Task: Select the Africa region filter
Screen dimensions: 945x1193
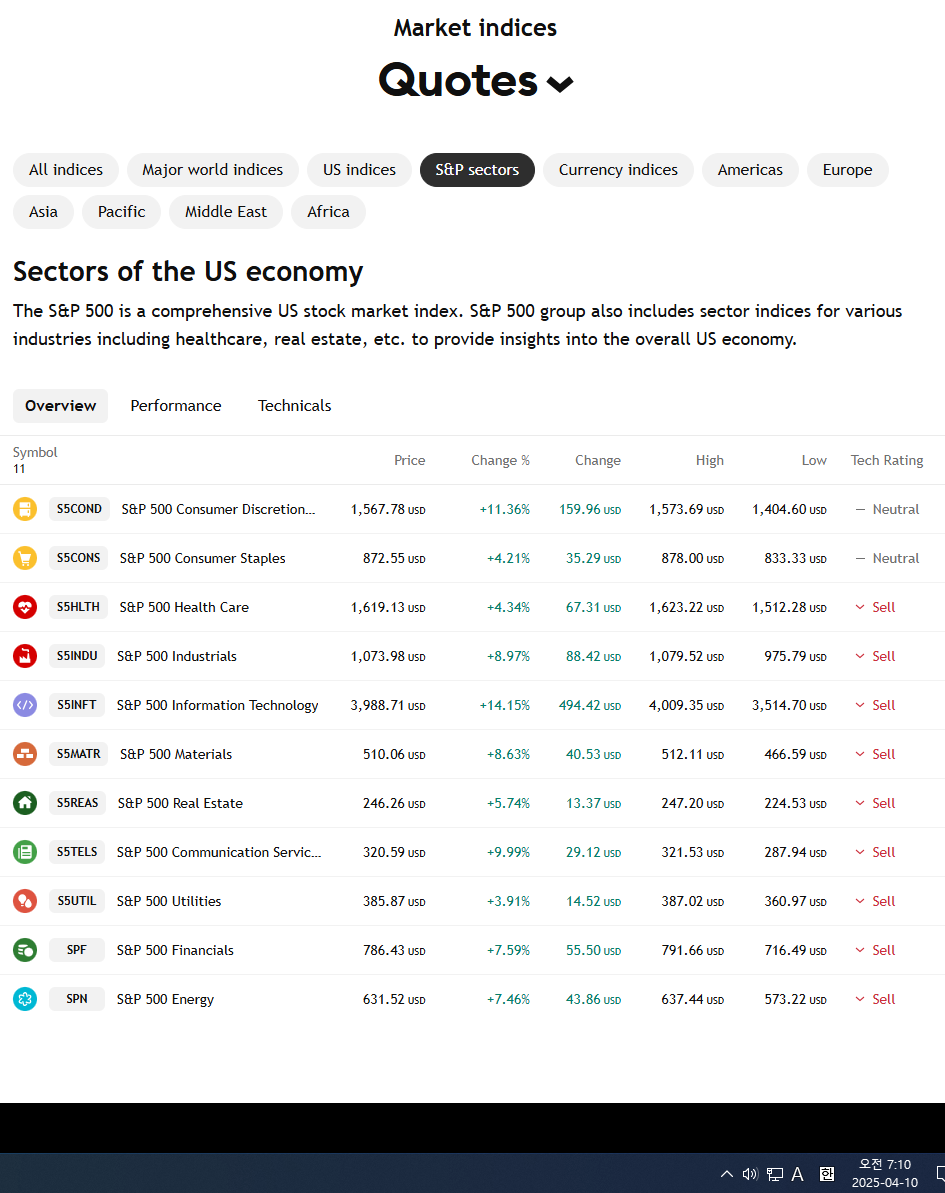Action: coord(329,212)
